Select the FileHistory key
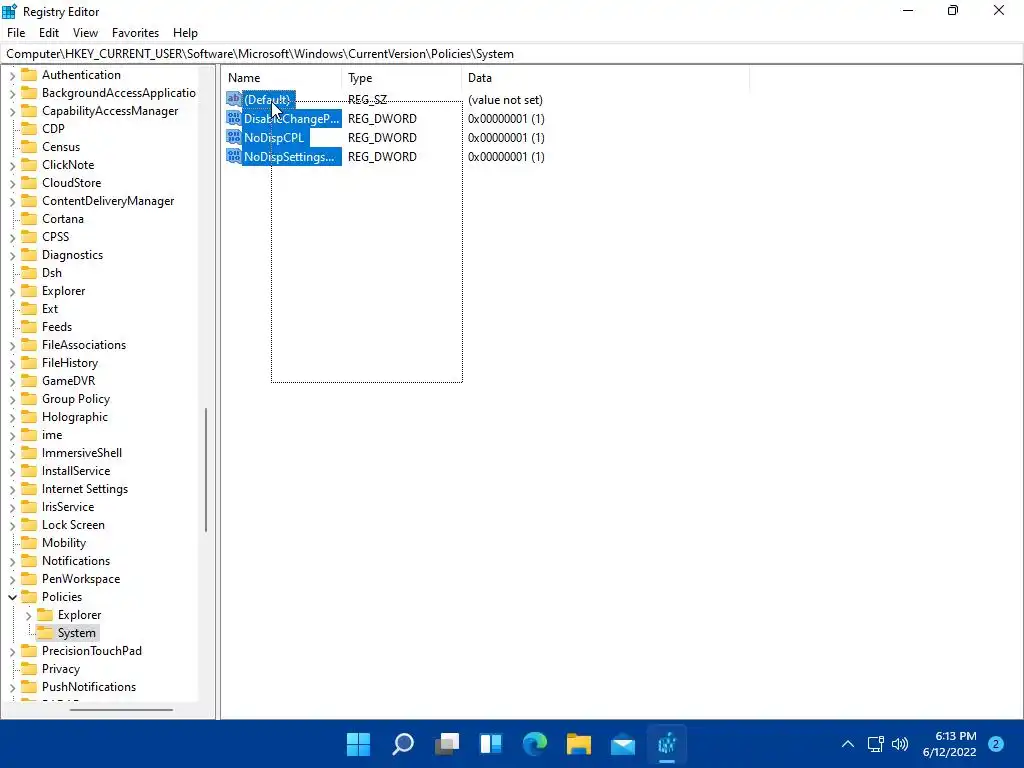 70,362
